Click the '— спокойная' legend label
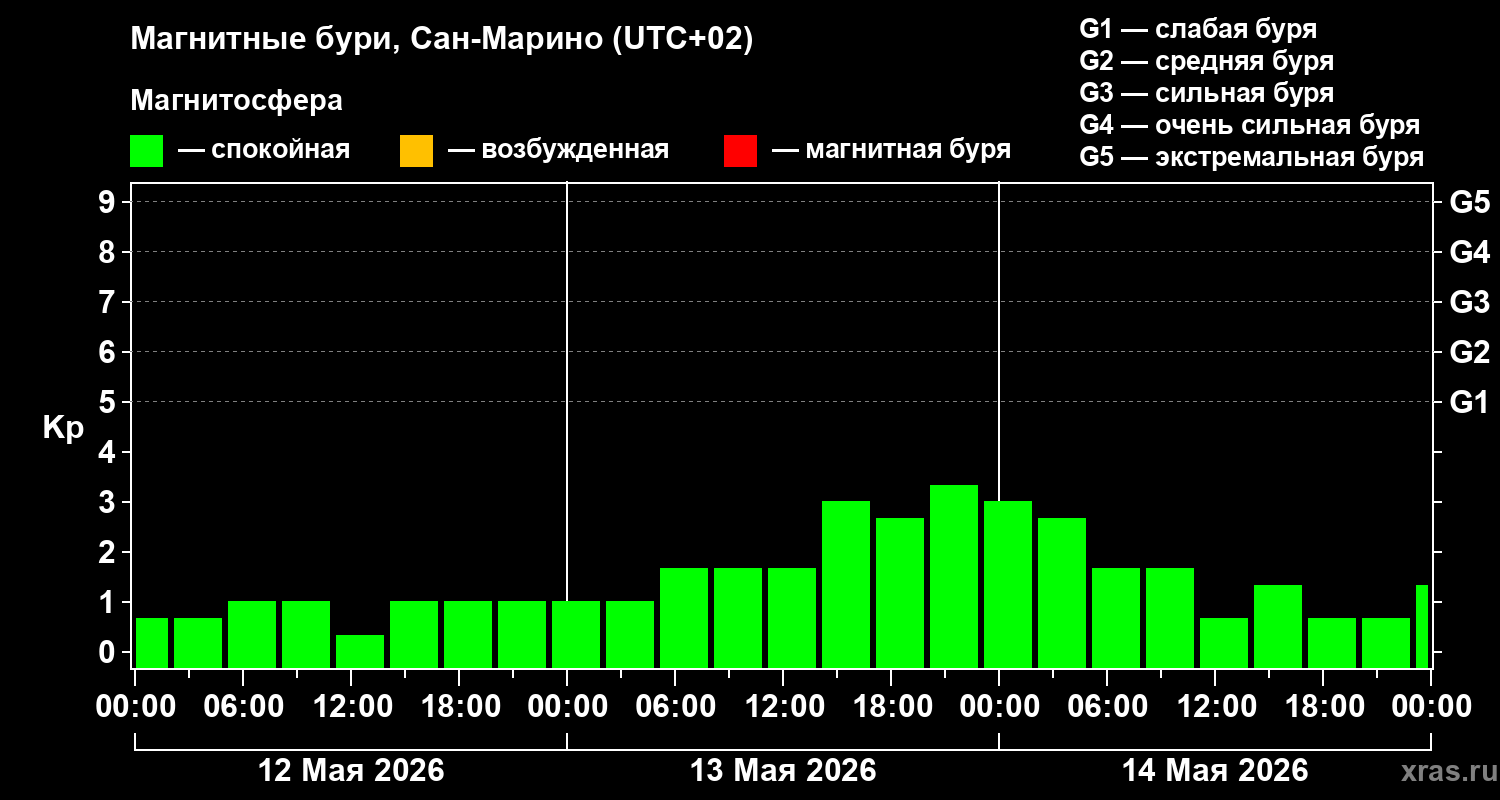This screenshot has height=800, width=1500. 264,150
